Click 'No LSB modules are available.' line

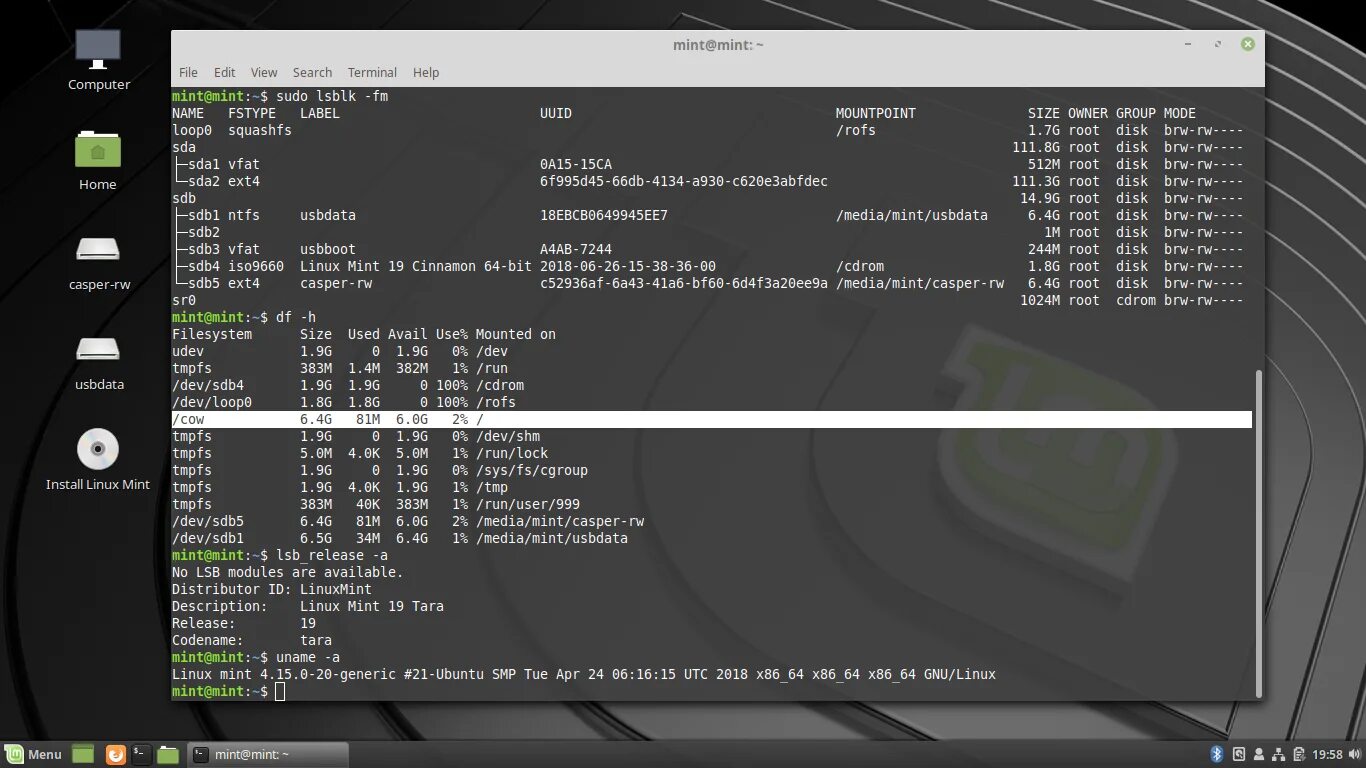(x=288, y=572)
